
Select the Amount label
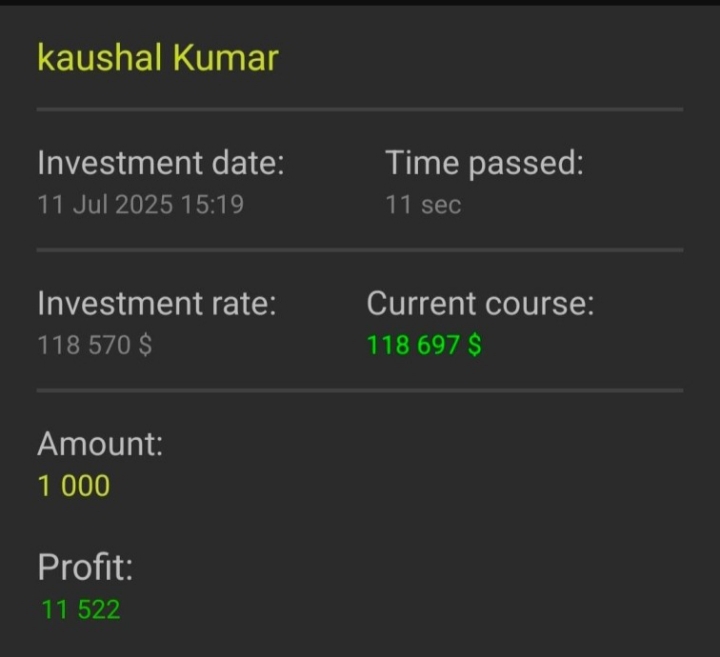pyautogui.click(x=100, y=444)
